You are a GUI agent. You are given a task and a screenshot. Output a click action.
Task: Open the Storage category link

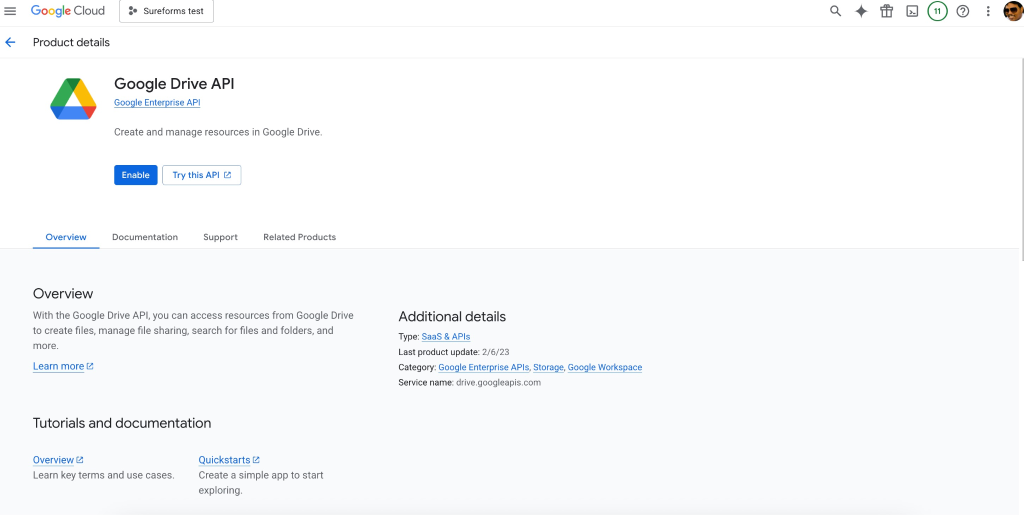click(548, 367)
